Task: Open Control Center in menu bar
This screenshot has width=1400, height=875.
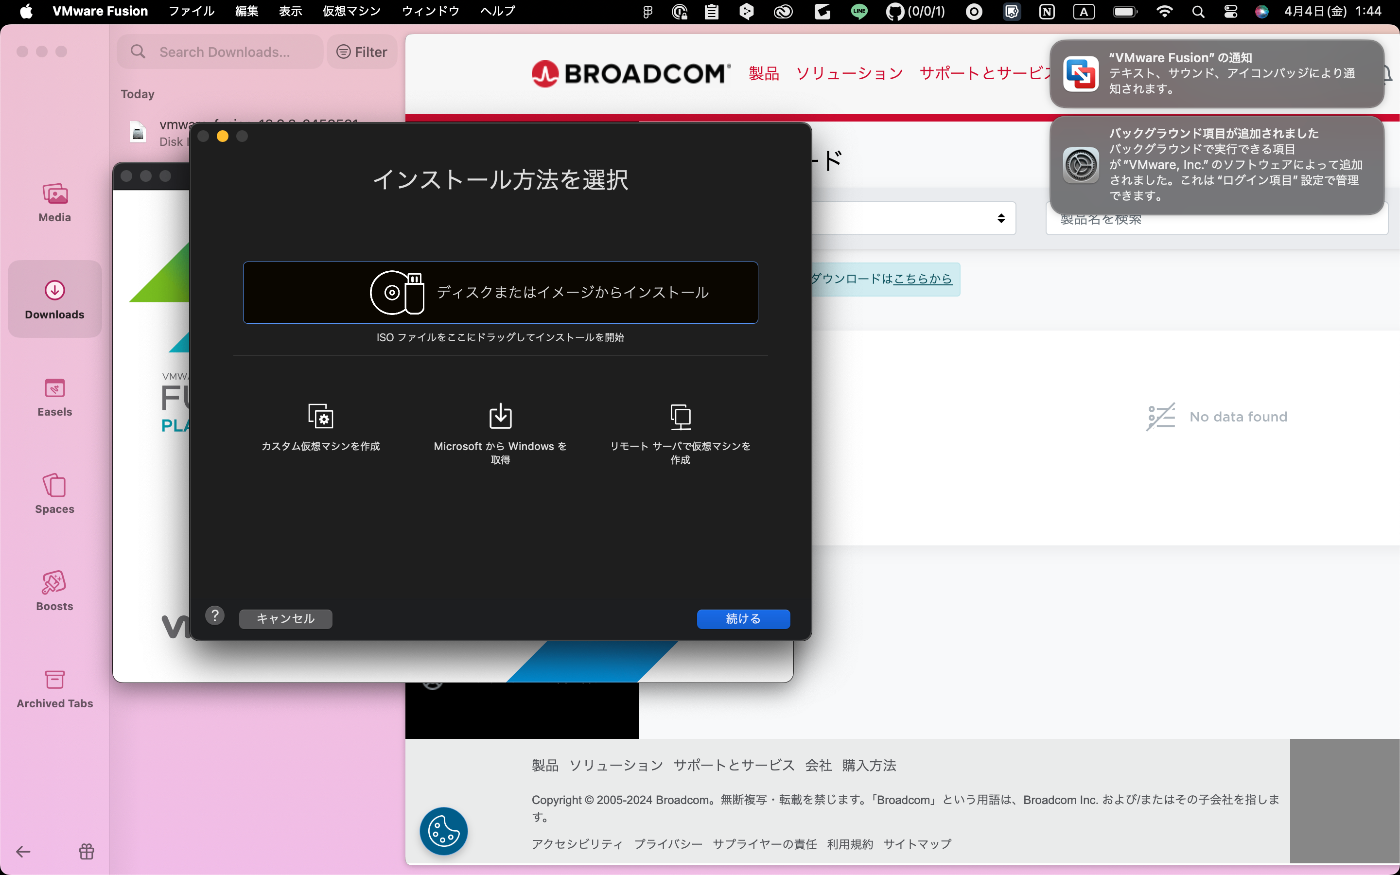Action: (1231, 11)
